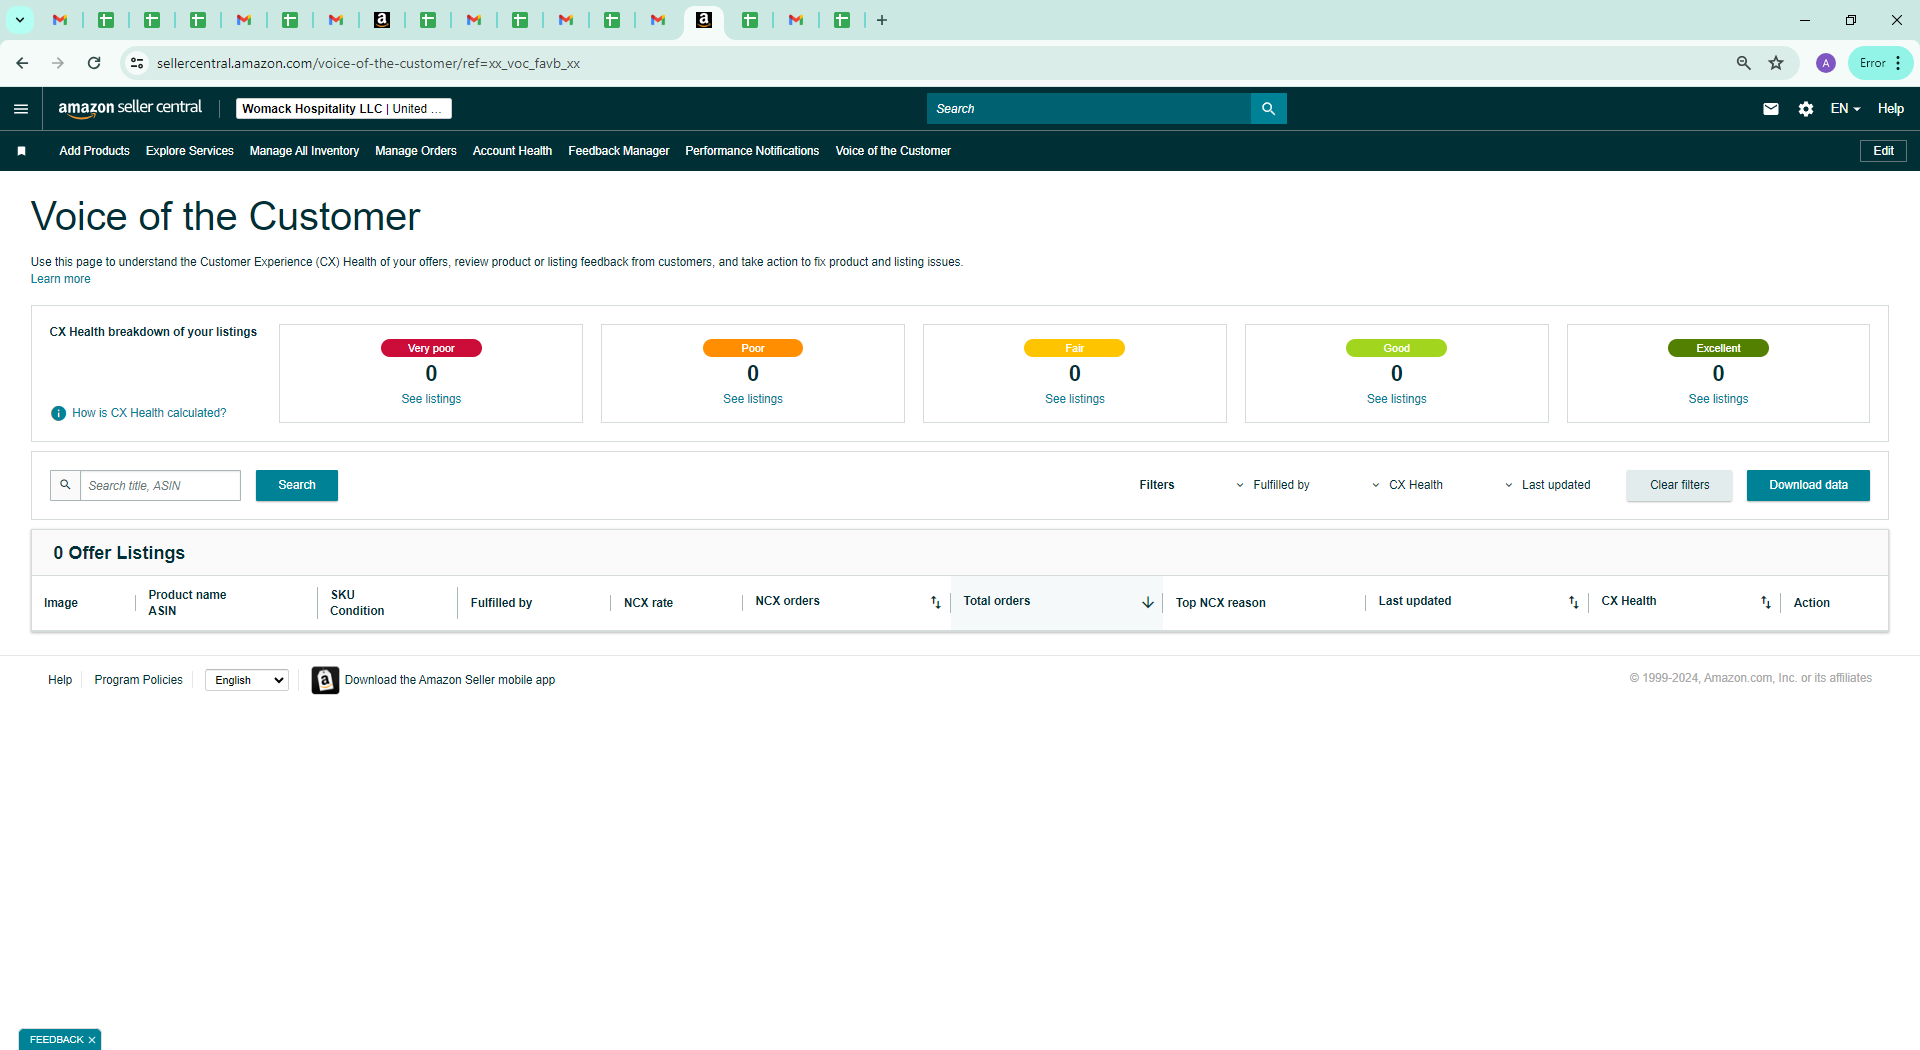Open the EN language dropdown
The width and height of the screenshot is (1920, 1050).
click(x=1845, y=109)
